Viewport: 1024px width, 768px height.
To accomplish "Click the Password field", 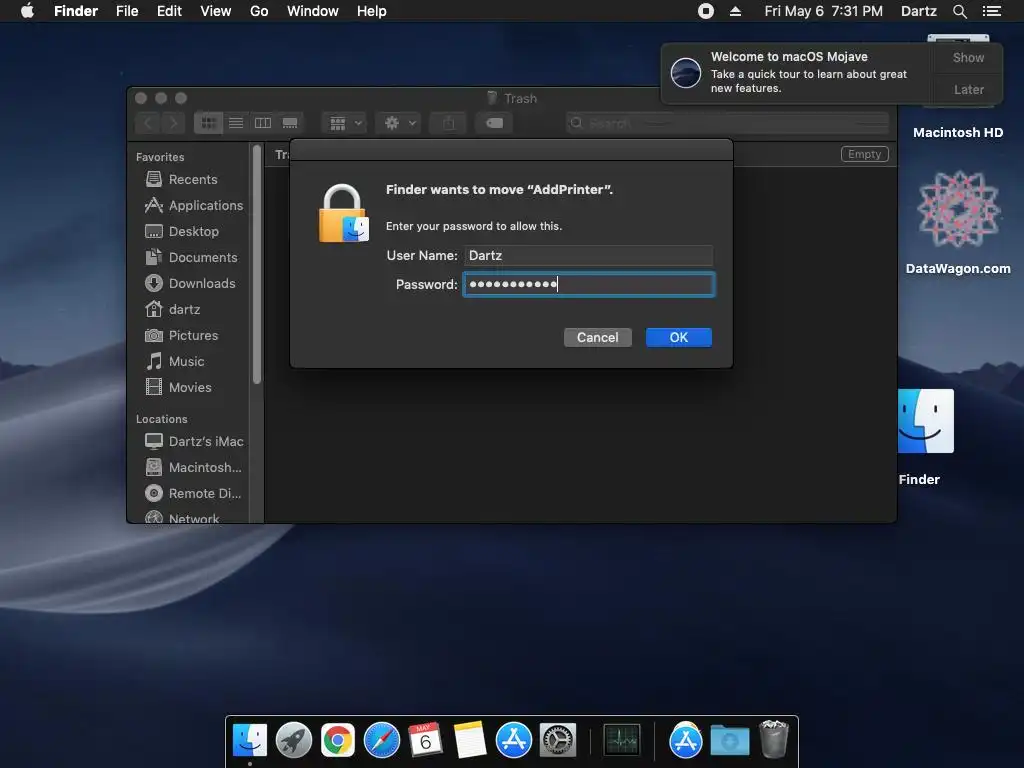I will pos(588,284).
